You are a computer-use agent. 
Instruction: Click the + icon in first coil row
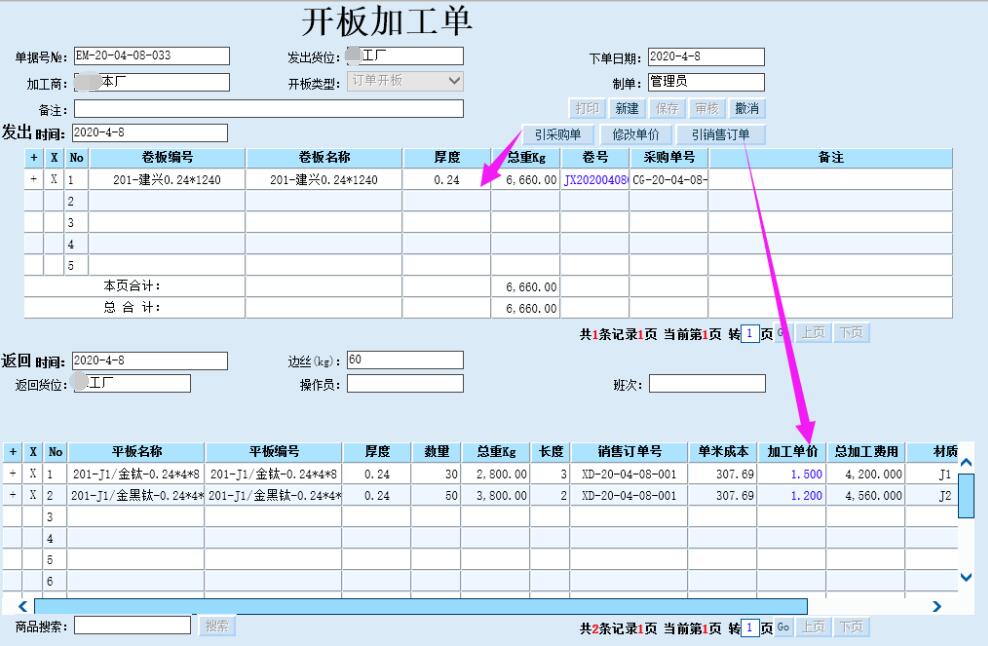(33, 180)
